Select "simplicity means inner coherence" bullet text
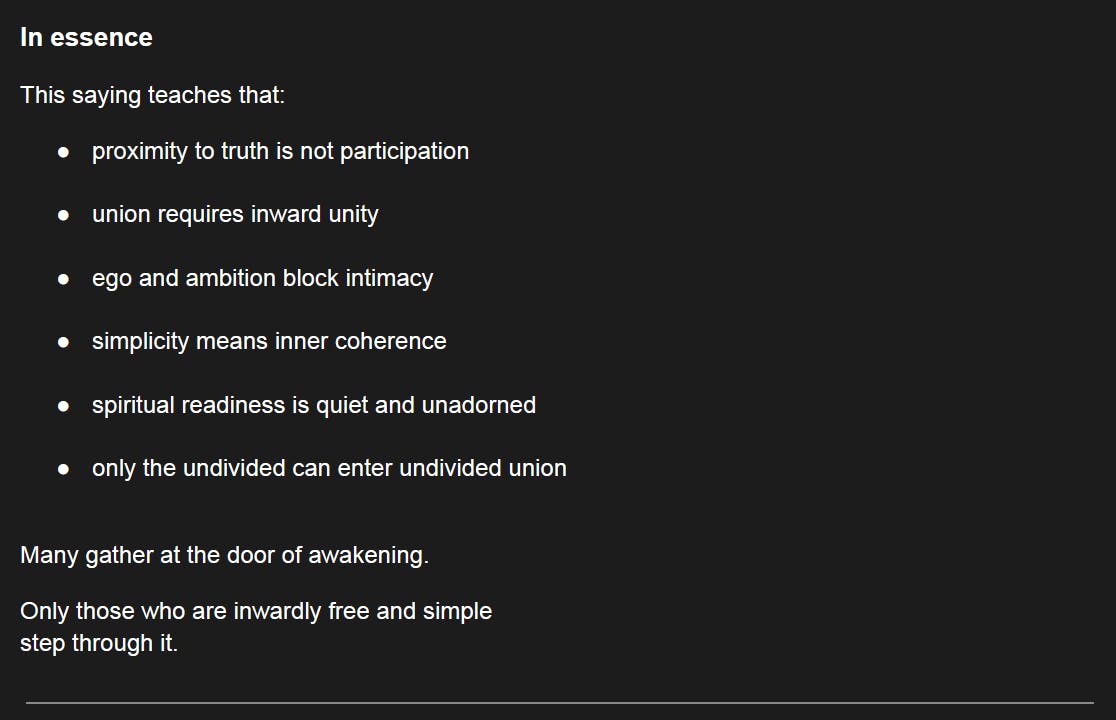Viewport: 1116px width, 720px height. [x=269, y=341]
